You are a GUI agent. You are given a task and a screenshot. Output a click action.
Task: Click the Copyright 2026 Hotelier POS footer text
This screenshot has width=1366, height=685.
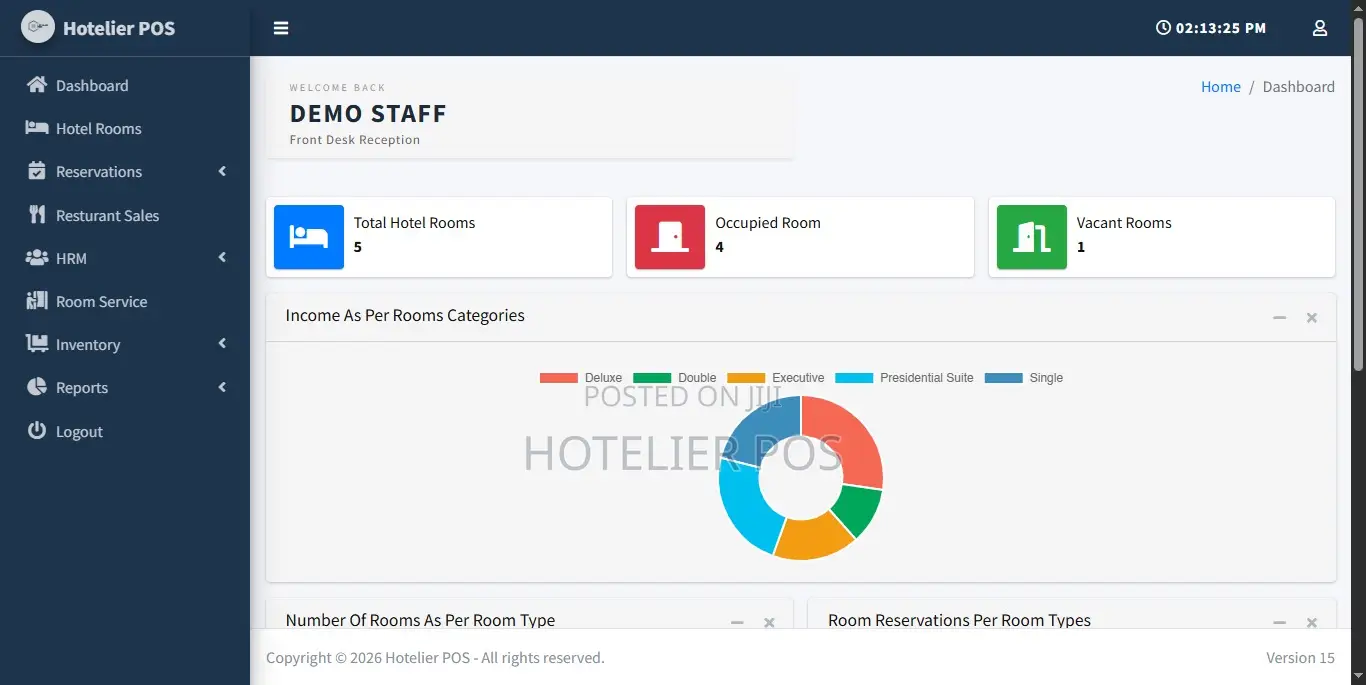[435, 658]
